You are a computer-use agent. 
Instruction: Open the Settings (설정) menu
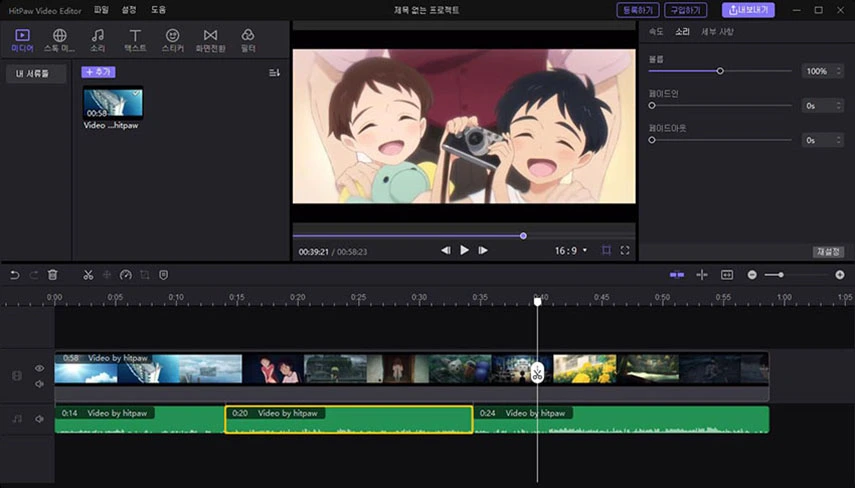(129, 10)
